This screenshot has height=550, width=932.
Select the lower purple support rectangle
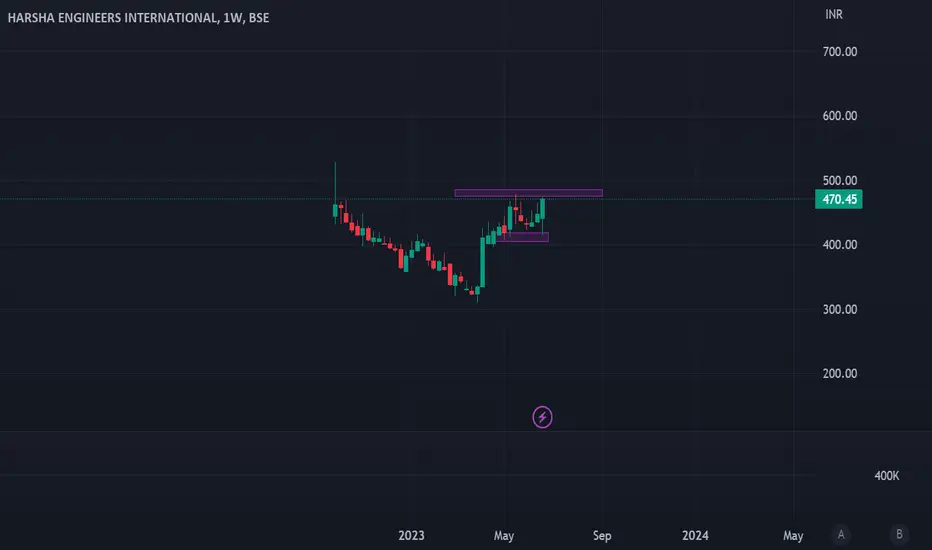[x=522, y=237]
